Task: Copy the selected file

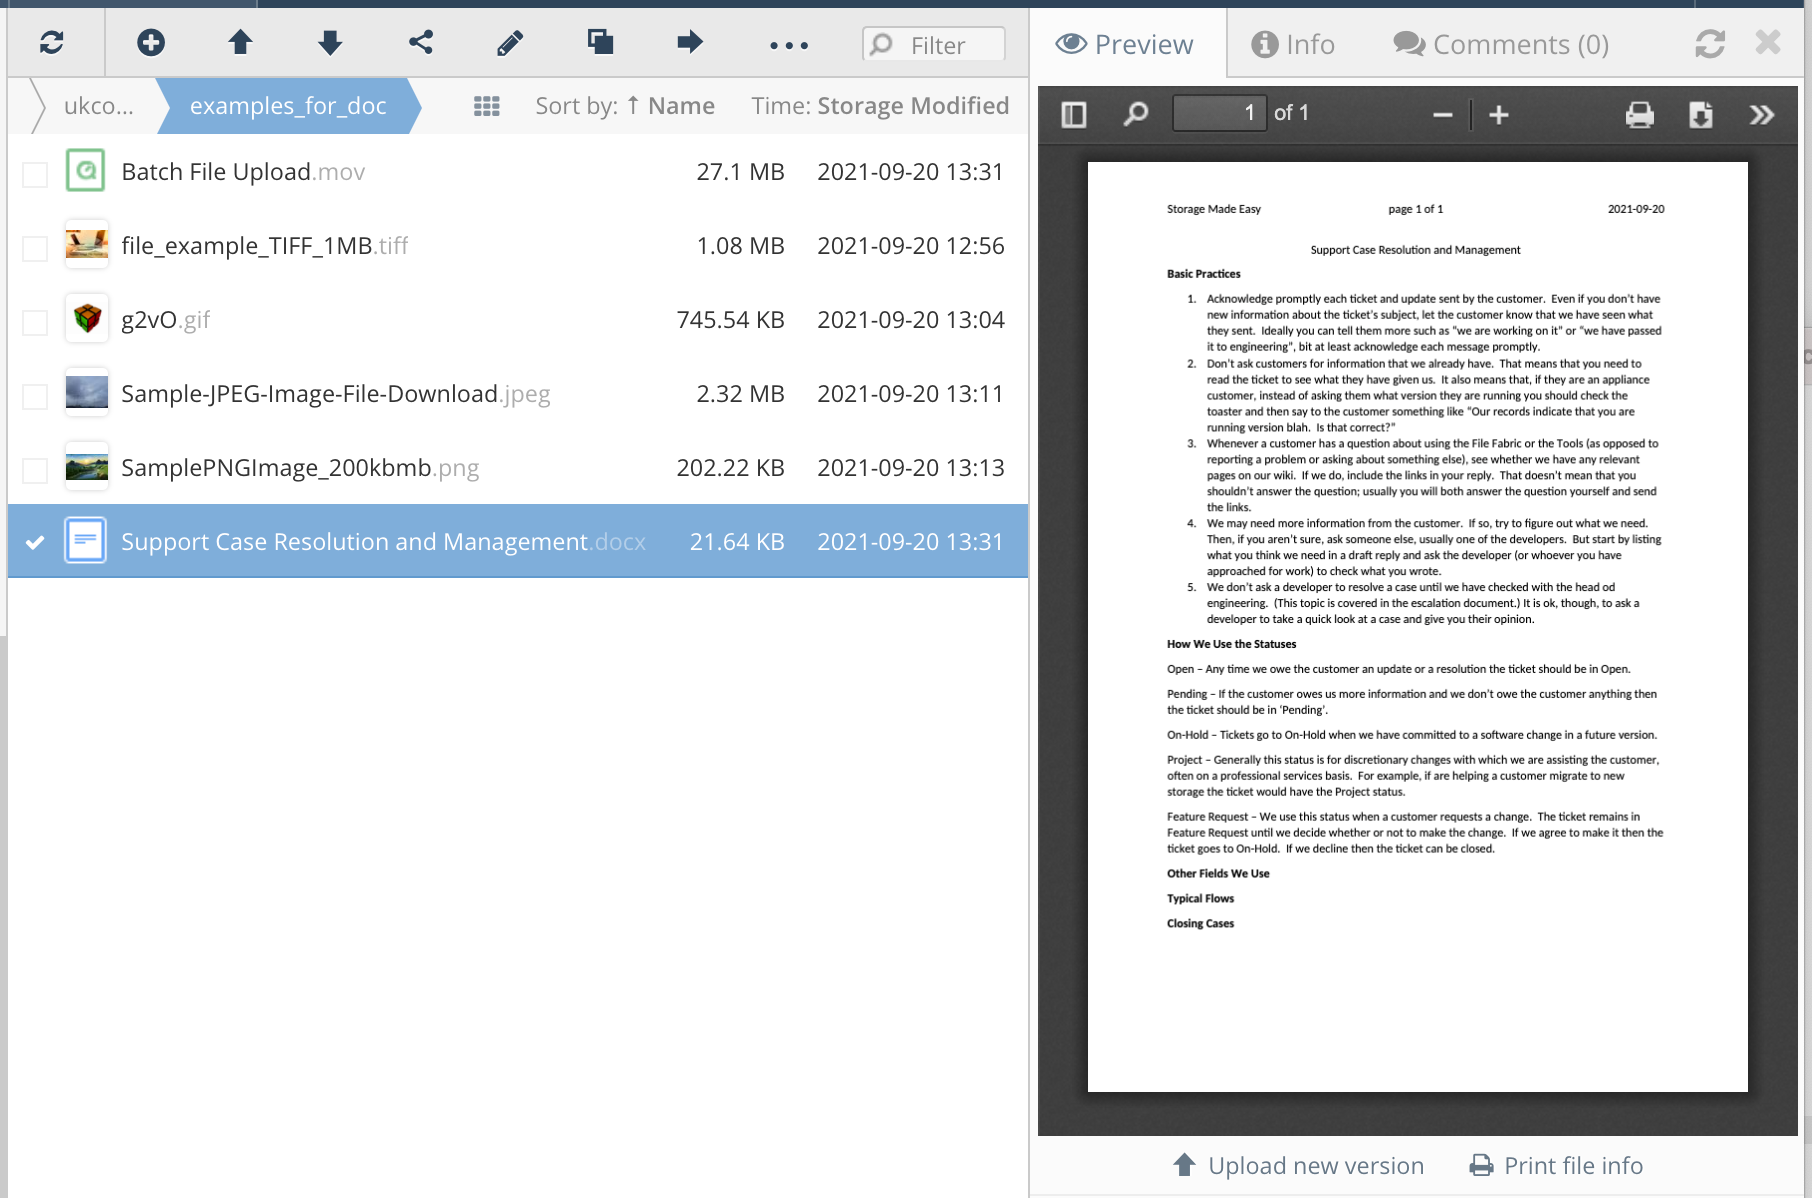Action: click(600, 42)
